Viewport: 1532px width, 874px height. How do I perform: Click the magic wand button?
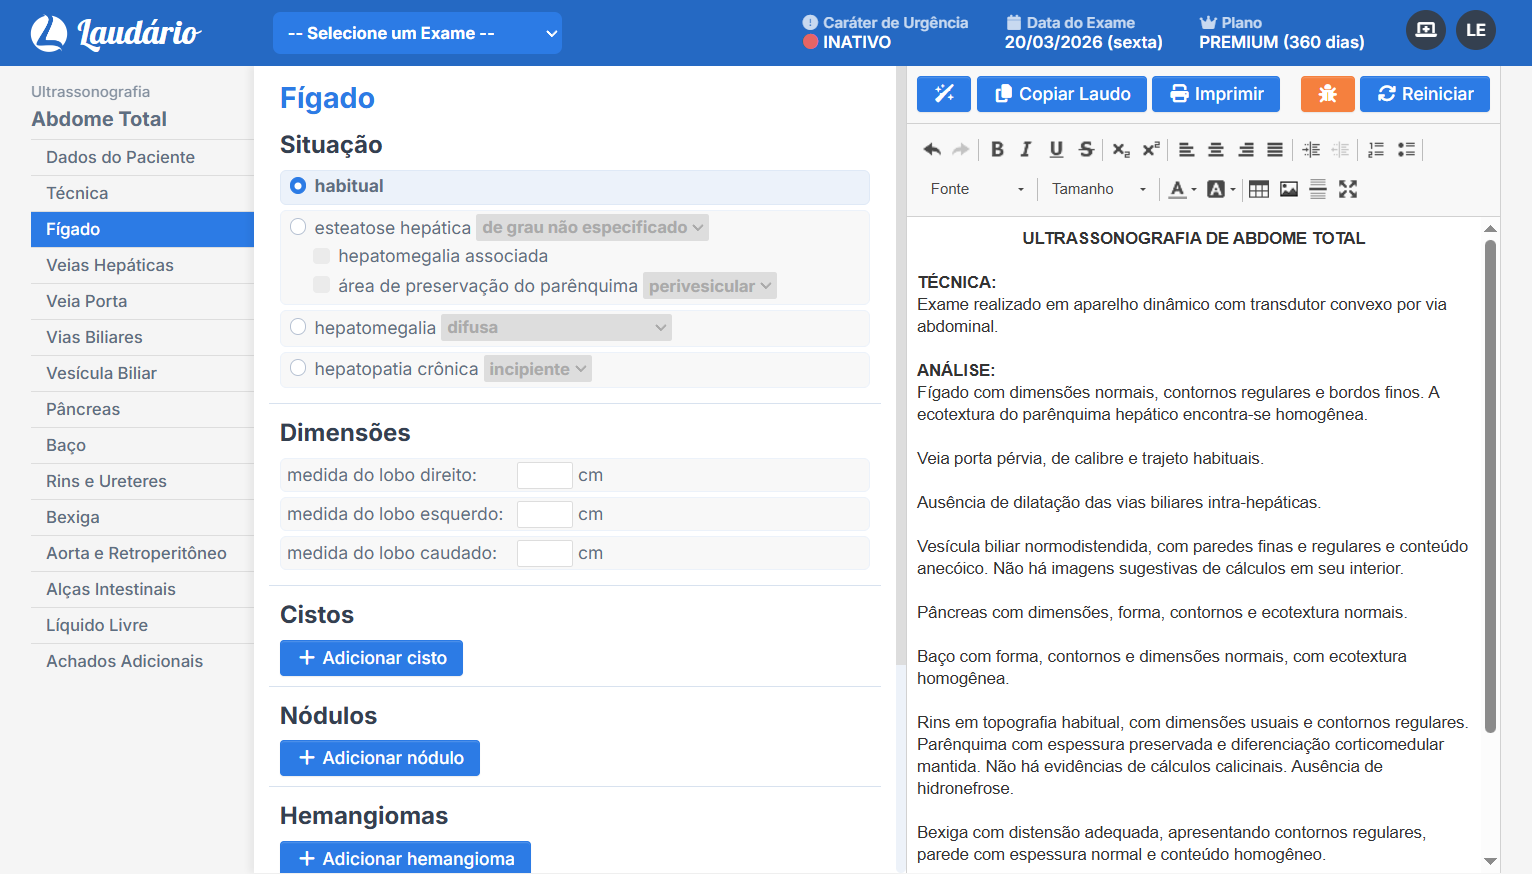coord(943,94)
